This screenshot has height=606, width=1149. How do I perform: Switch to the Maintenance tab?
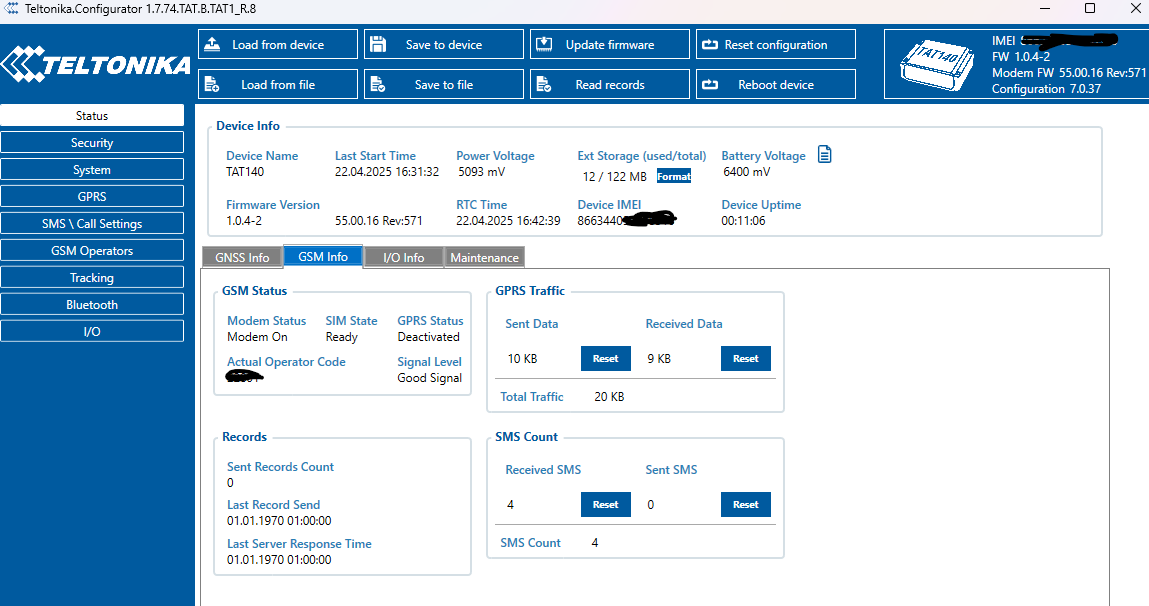[x=484, y=257]
